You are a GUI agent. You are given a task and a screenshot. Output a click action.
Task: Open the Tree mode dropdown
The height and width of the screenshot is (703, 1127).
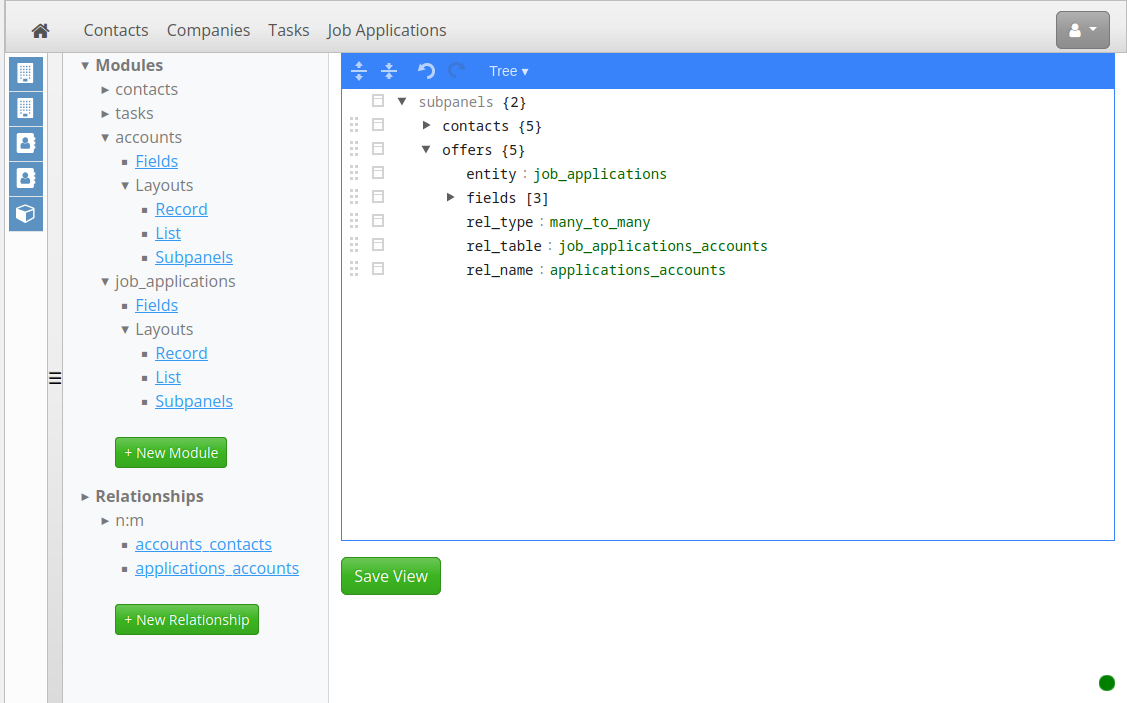(x=508, y=71)
